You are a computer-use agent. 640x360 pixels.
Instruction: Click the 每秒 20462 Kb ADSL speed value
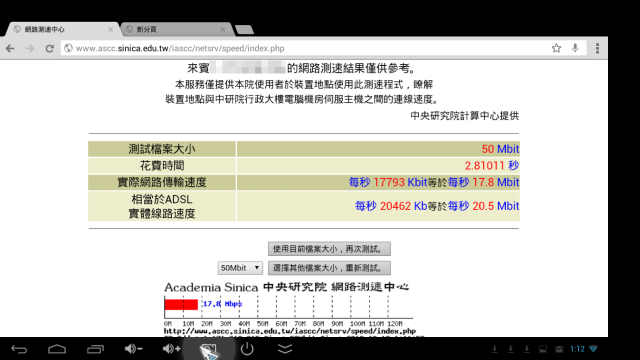point(391,206)
